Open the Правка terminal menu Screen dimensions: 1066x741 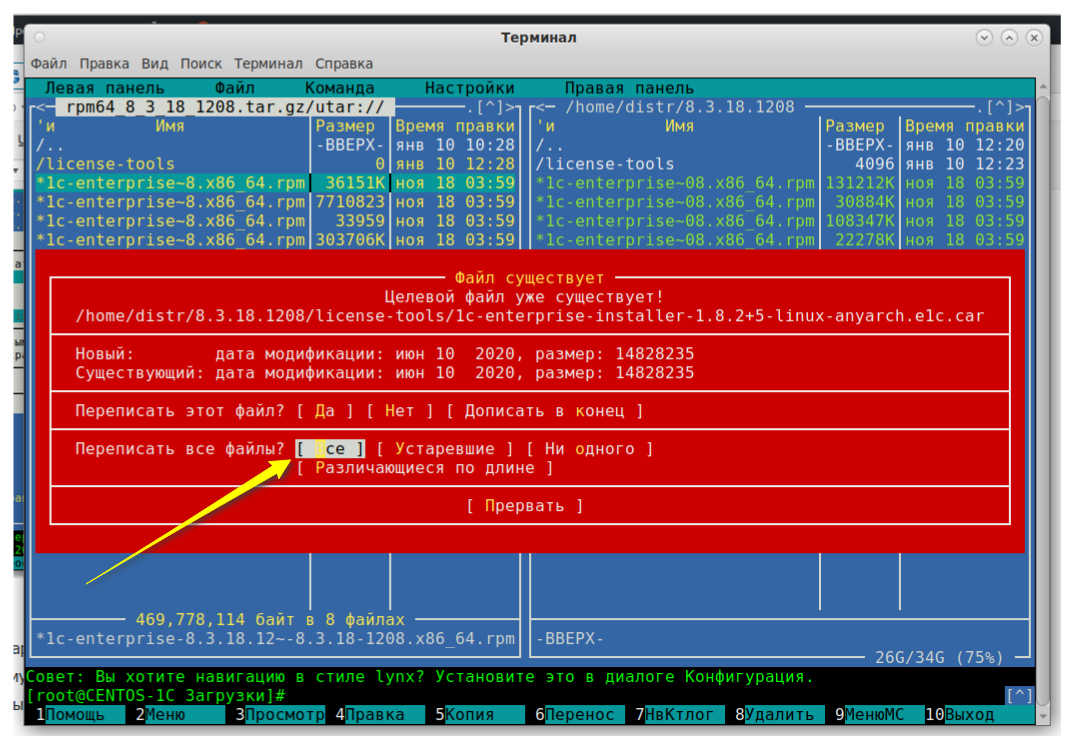(x=104, y=63)
